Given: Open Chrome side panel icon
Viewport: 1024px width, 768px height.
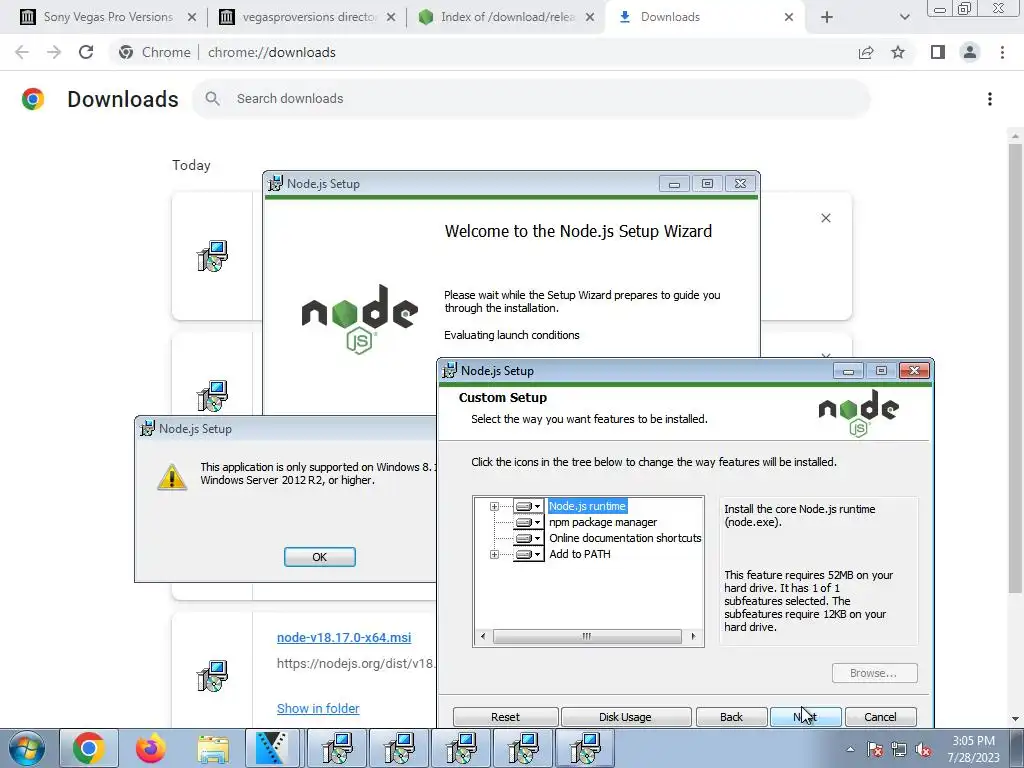Looking at the screenshot, I should 938,52.
